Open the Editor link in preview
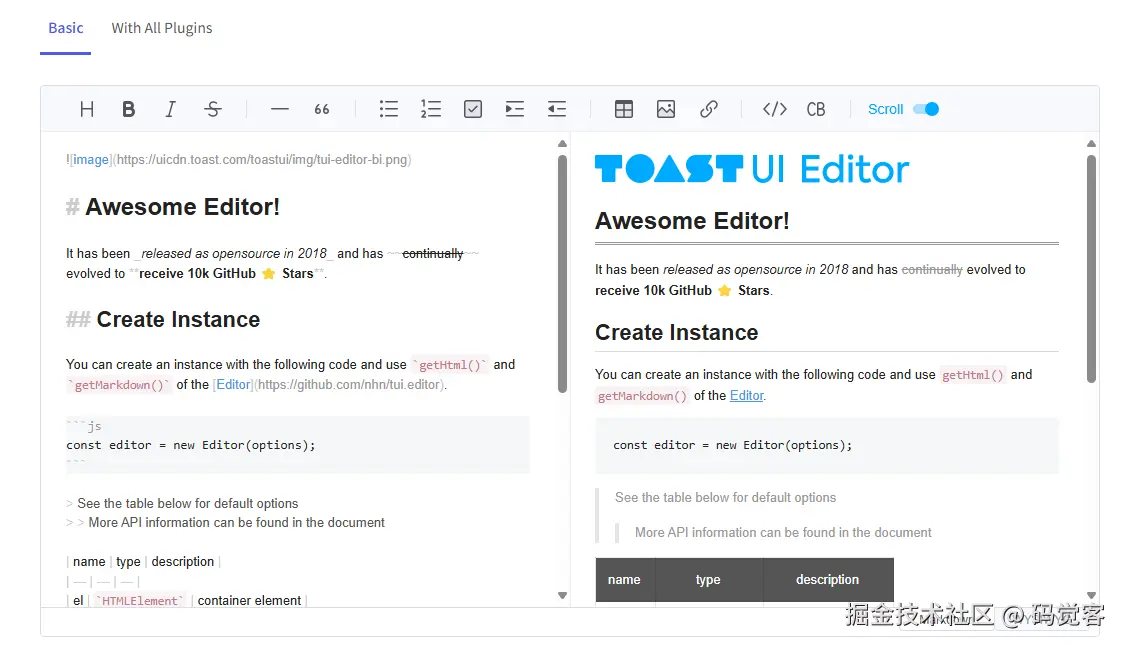This screenshot has height=648, width=1125. (x=746, y=395)
